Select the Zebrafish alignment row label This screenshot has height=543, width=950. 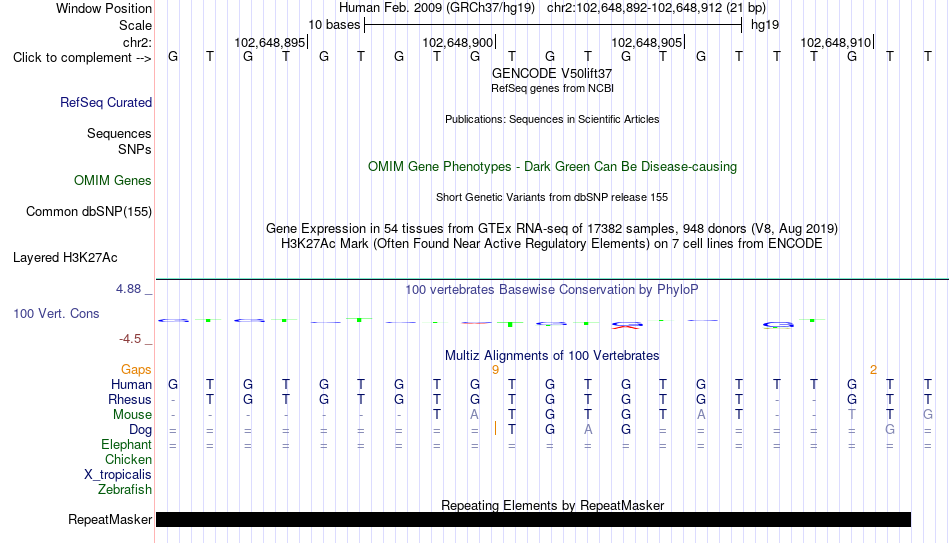[125, 489]
